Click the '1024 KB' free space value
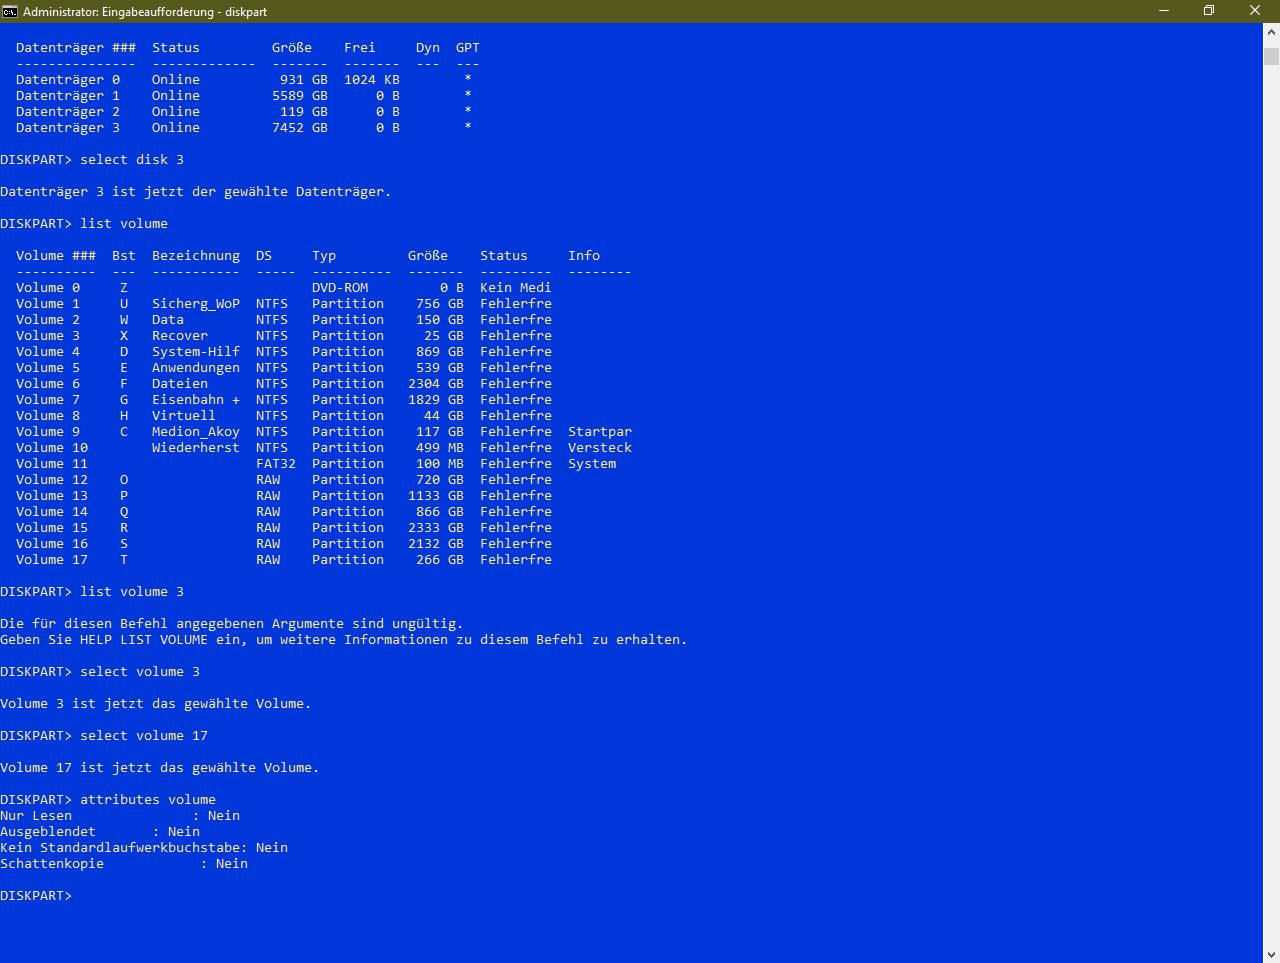 pos(372,80)
